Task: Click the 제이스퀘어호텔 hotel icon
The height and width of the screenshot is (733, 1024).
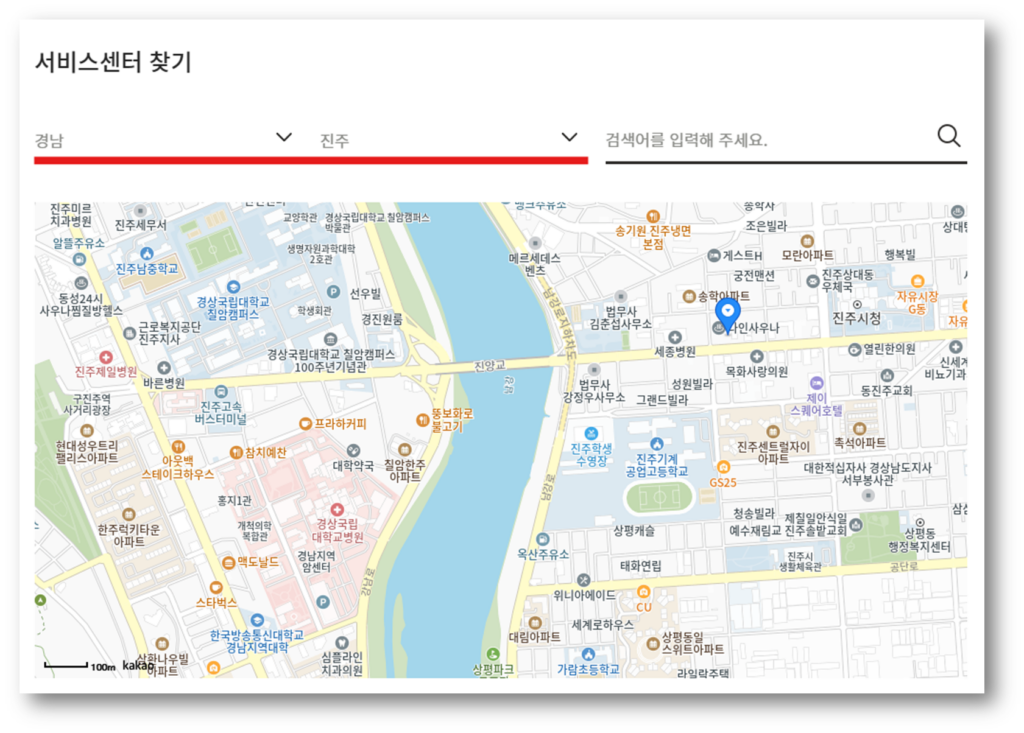Action: [816, 383]
